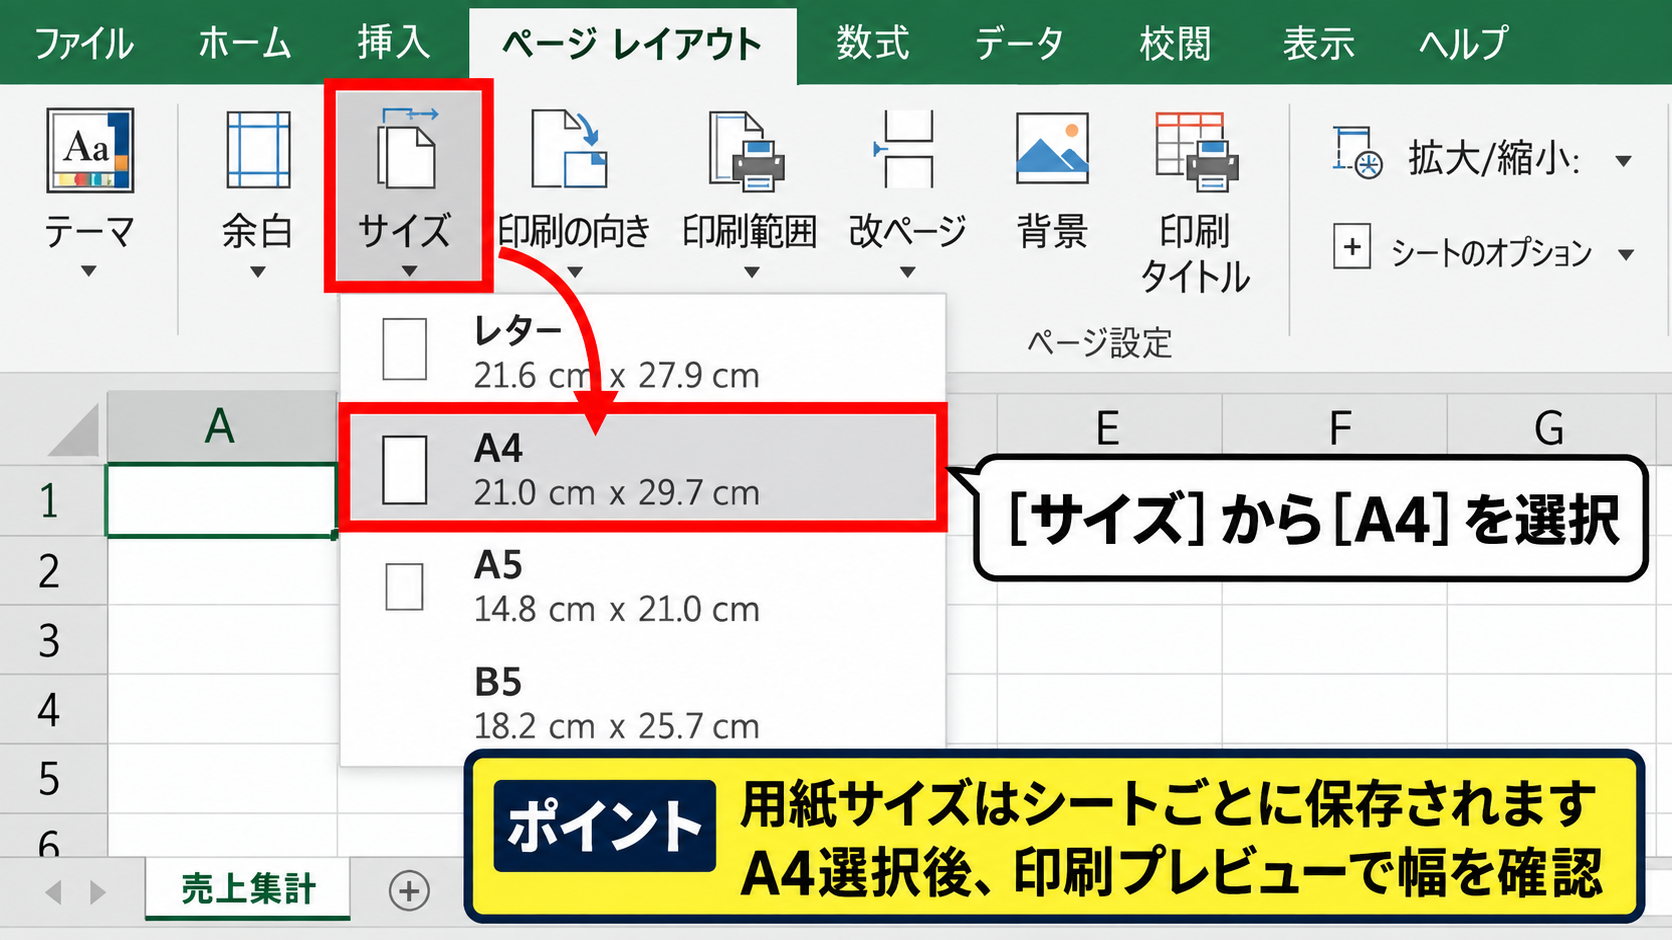Expand the 拡大/縮小 dropdown arrow

1624,161
